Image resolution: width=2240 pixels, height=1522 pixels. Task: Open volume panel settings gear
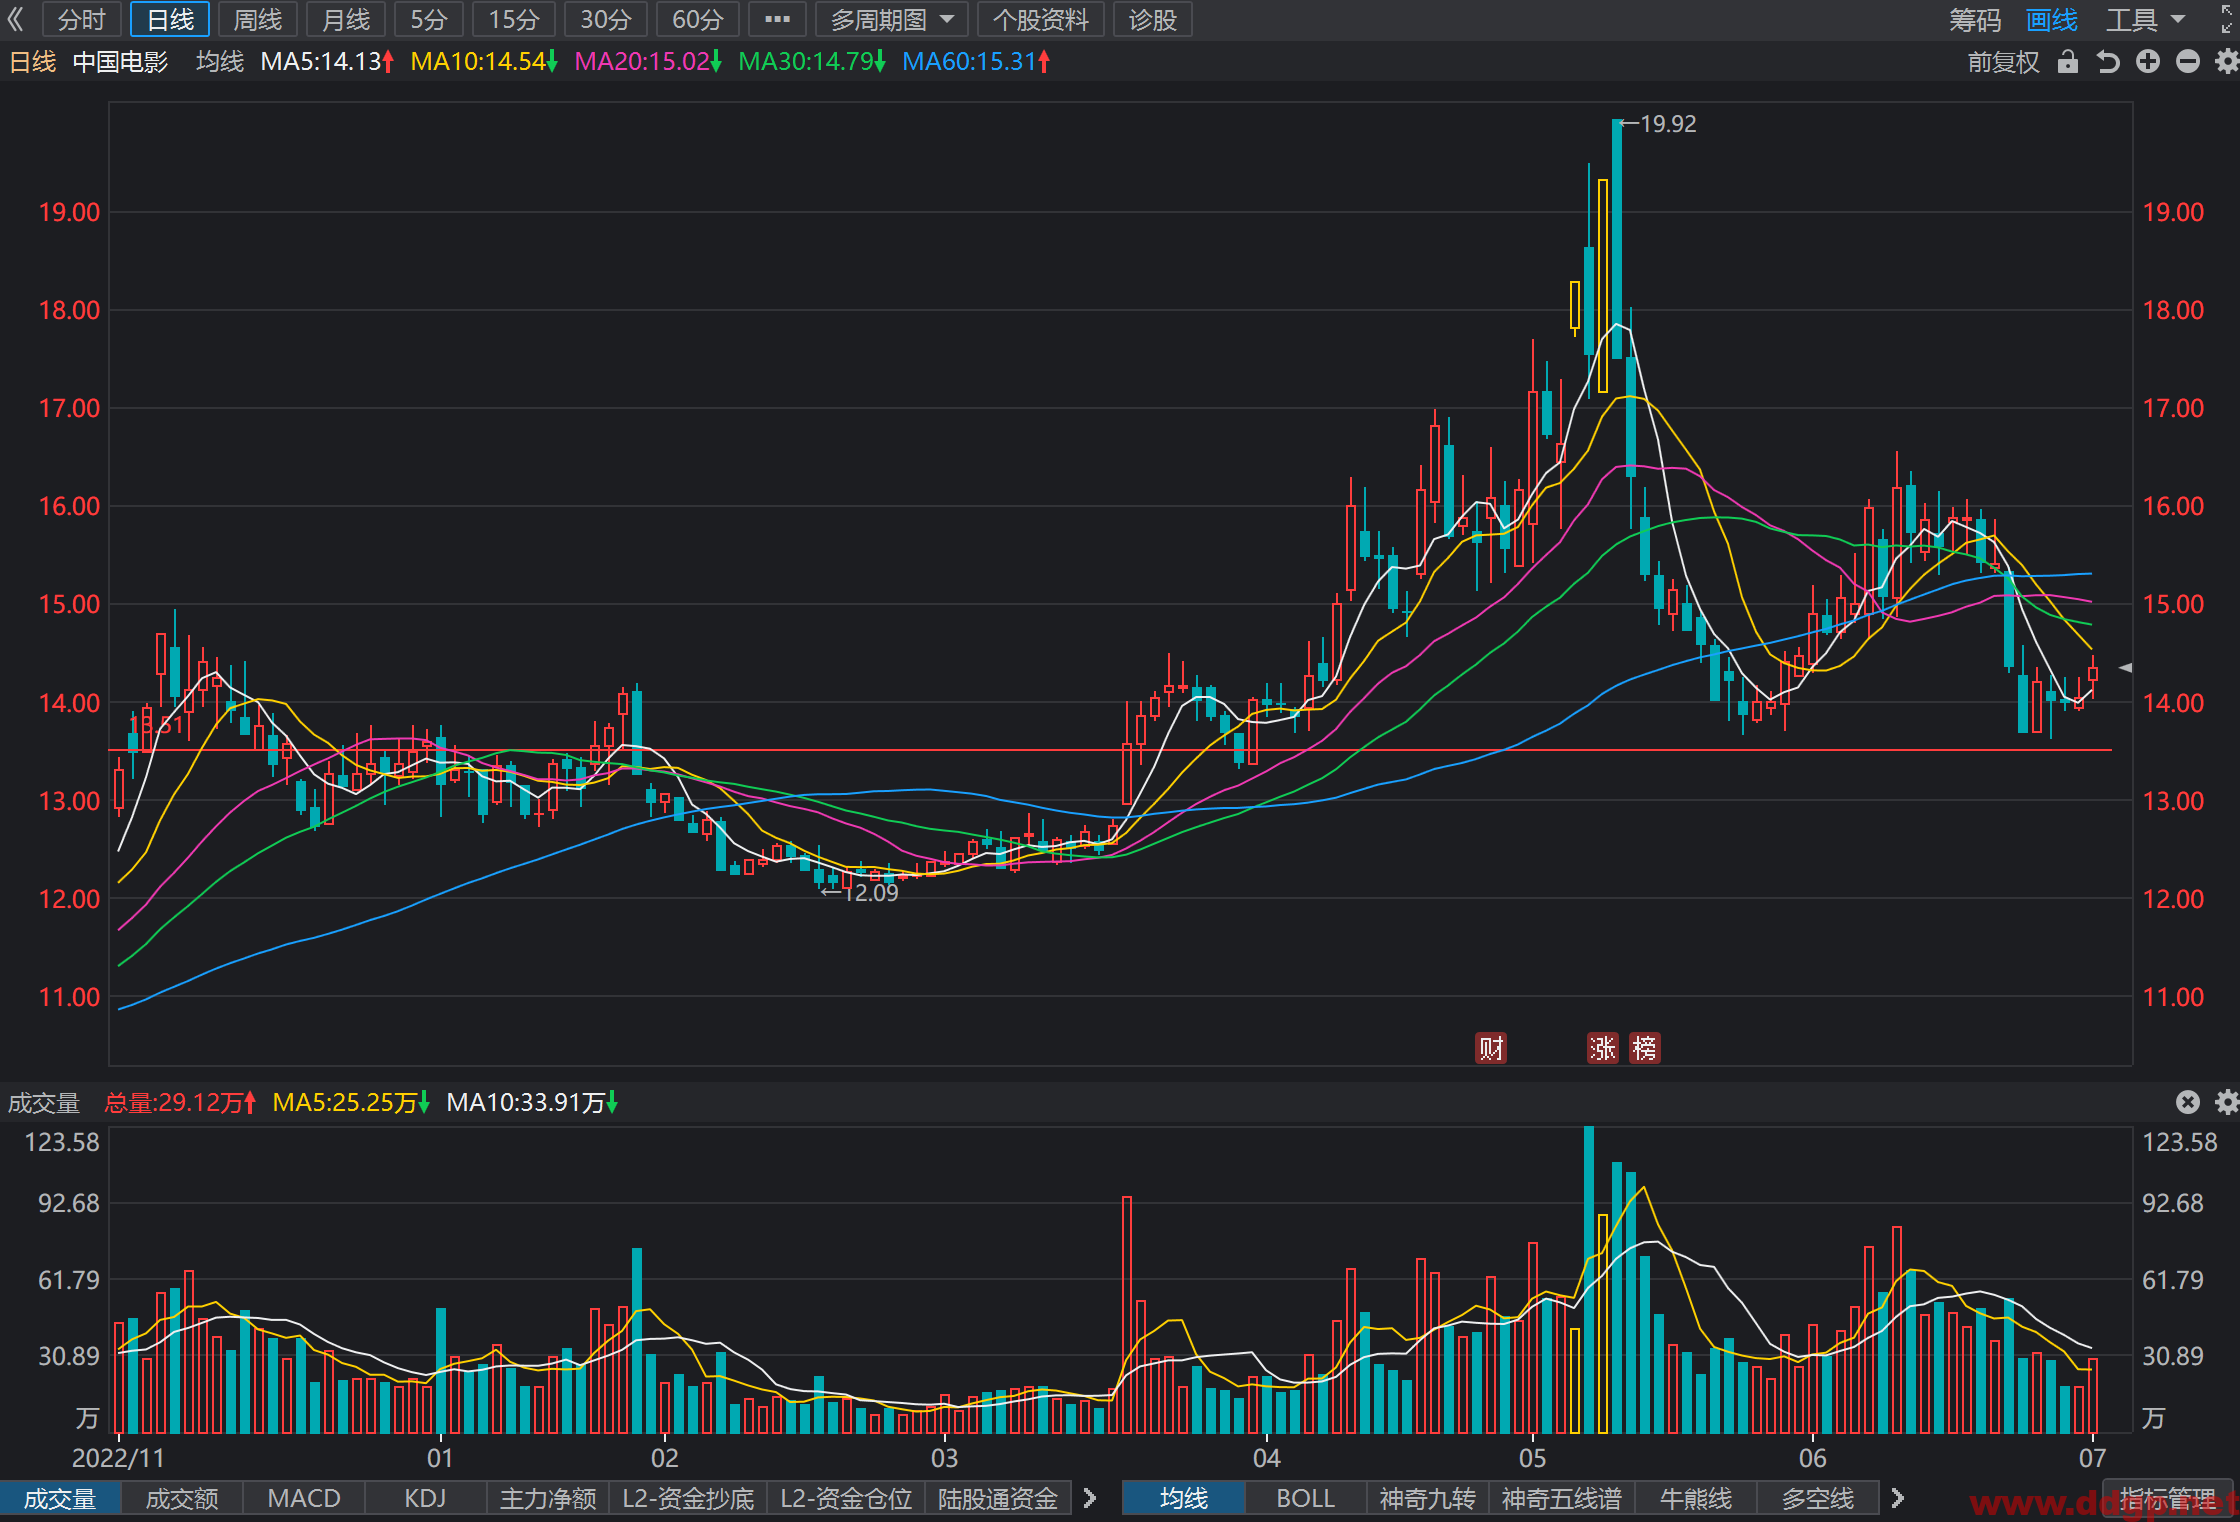pyautogui.click(x=2227, y=1102)
